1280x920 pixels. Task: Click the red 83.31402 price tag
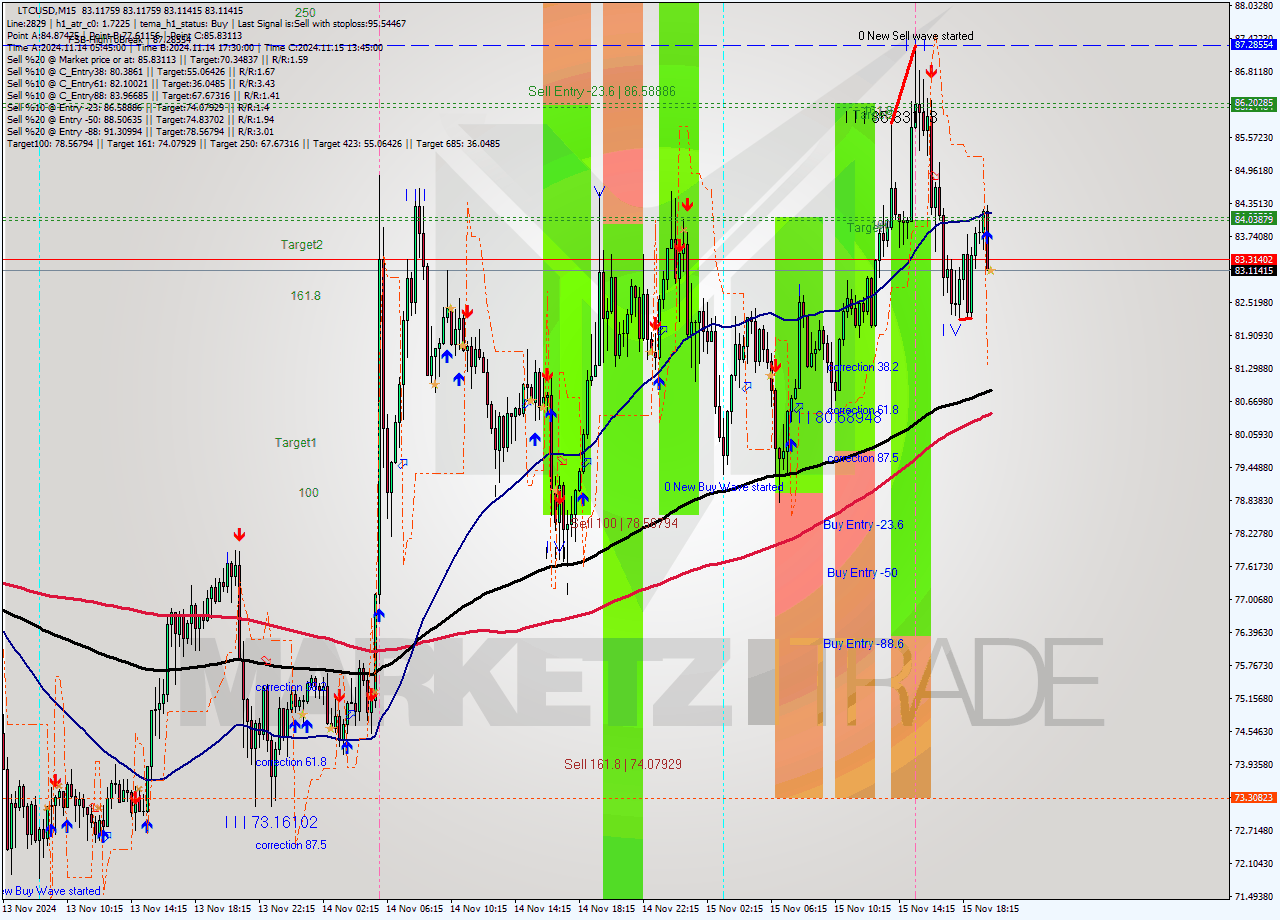tap(1254, 259)
